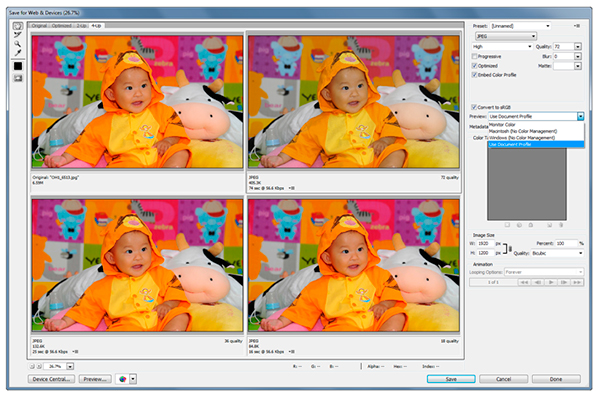This screenshot has height=398, width=600.
Task: Toggle the Optimized checkbox
Action: click(x=474, y=66)
